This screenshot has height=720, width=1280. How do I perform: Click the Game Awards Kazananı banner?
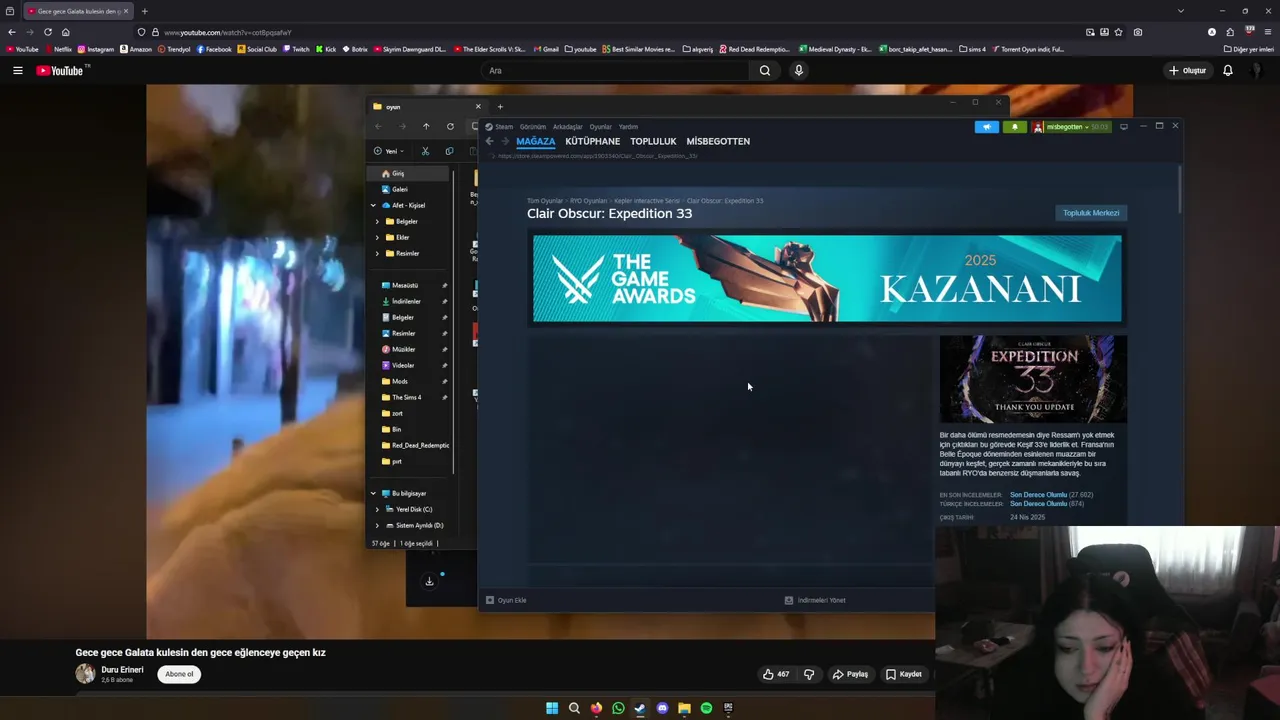click(827, 279)
